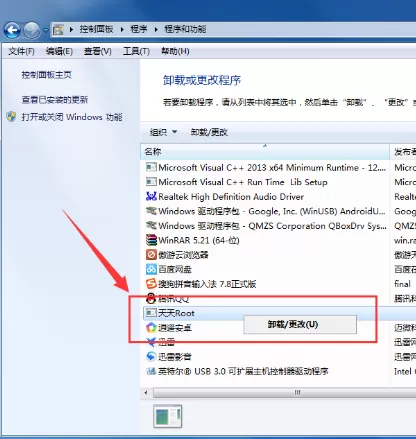Viewport: 416px width, 439px height.
Task: Click the horizontal scrollbar thumb
Action: click(x=284, y=393)
